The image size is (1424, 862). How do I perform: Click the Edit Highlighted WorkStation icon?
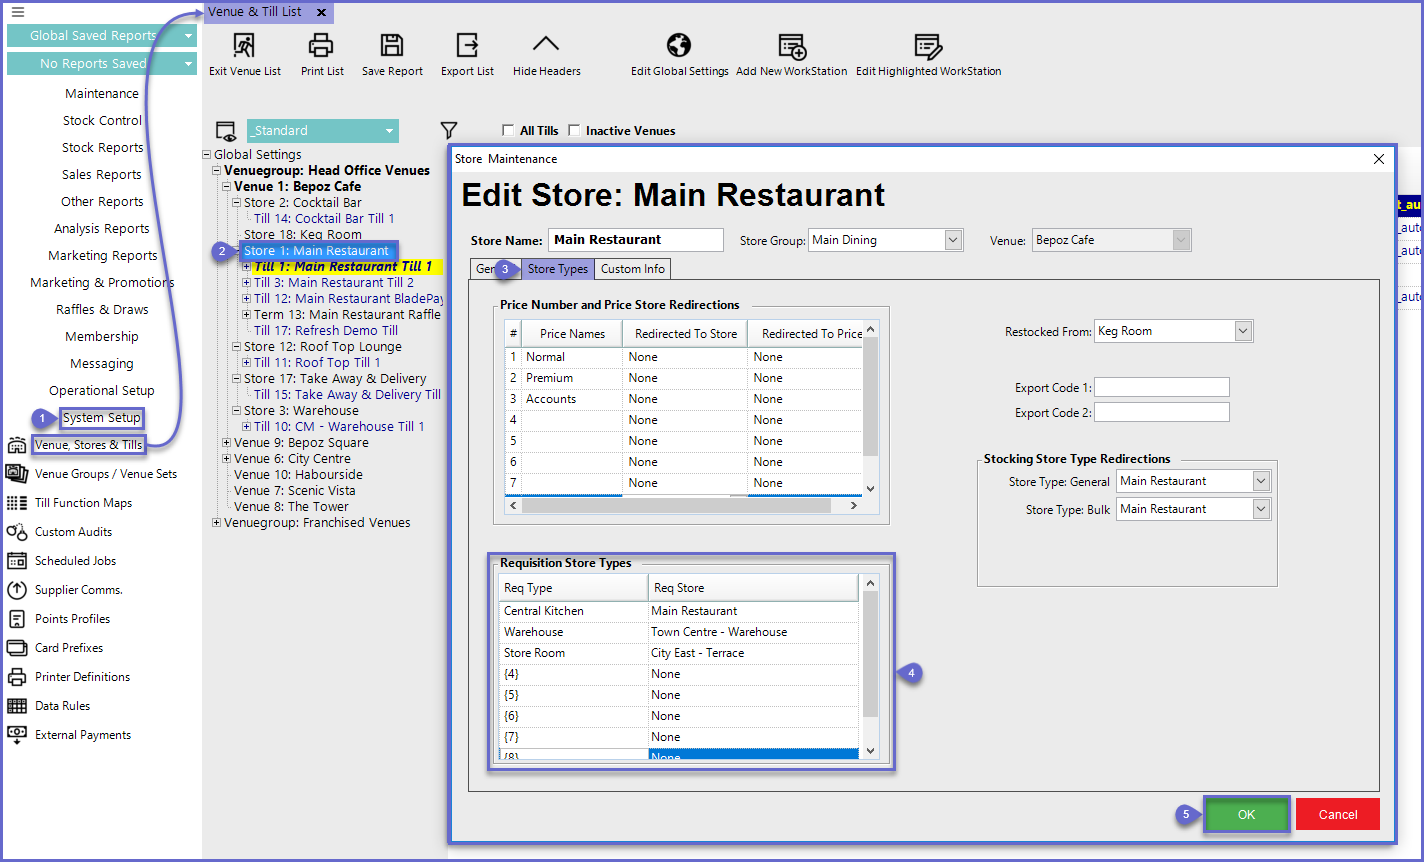(927, 46)
